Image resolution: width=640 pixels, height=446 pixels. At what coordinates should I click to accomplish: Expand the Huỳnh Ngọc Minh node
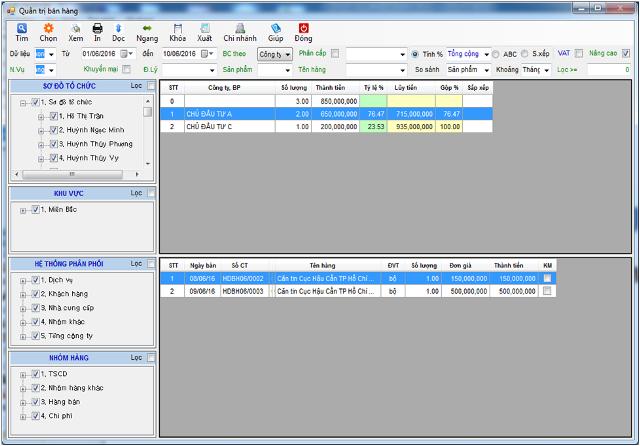coord(41,131)
